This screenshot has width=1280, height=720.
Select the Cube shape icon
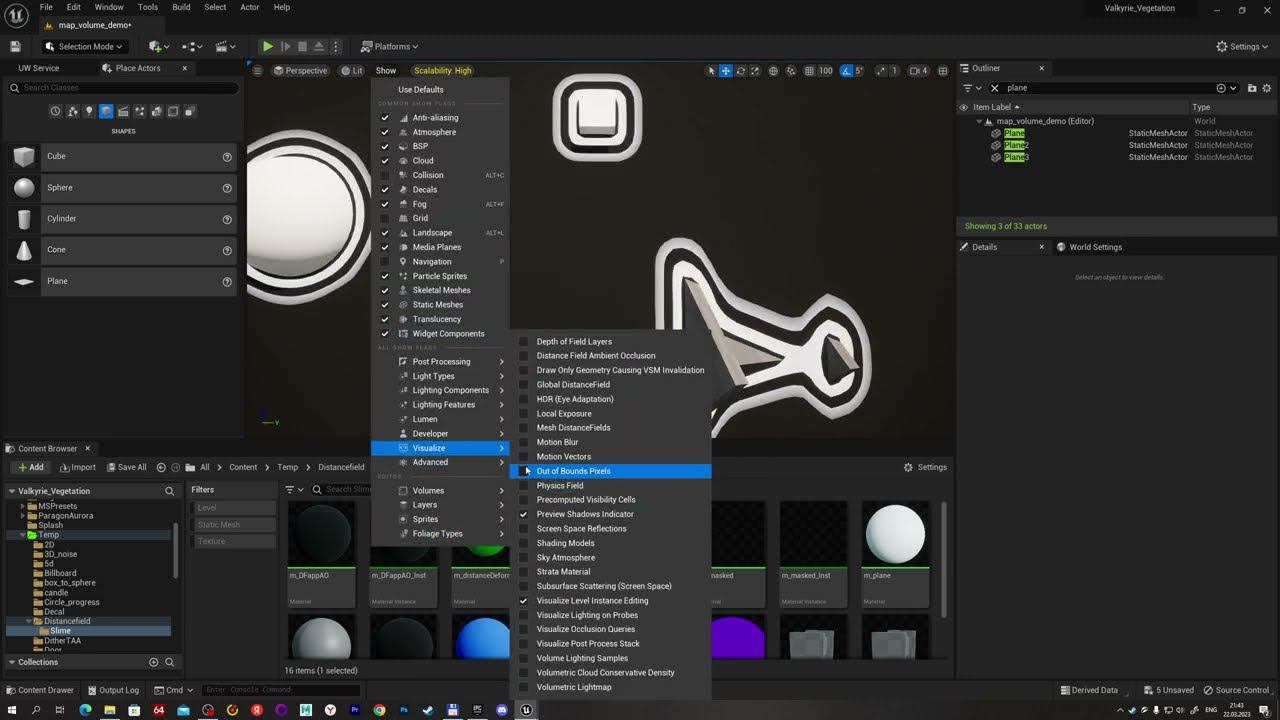pos(24,156)
